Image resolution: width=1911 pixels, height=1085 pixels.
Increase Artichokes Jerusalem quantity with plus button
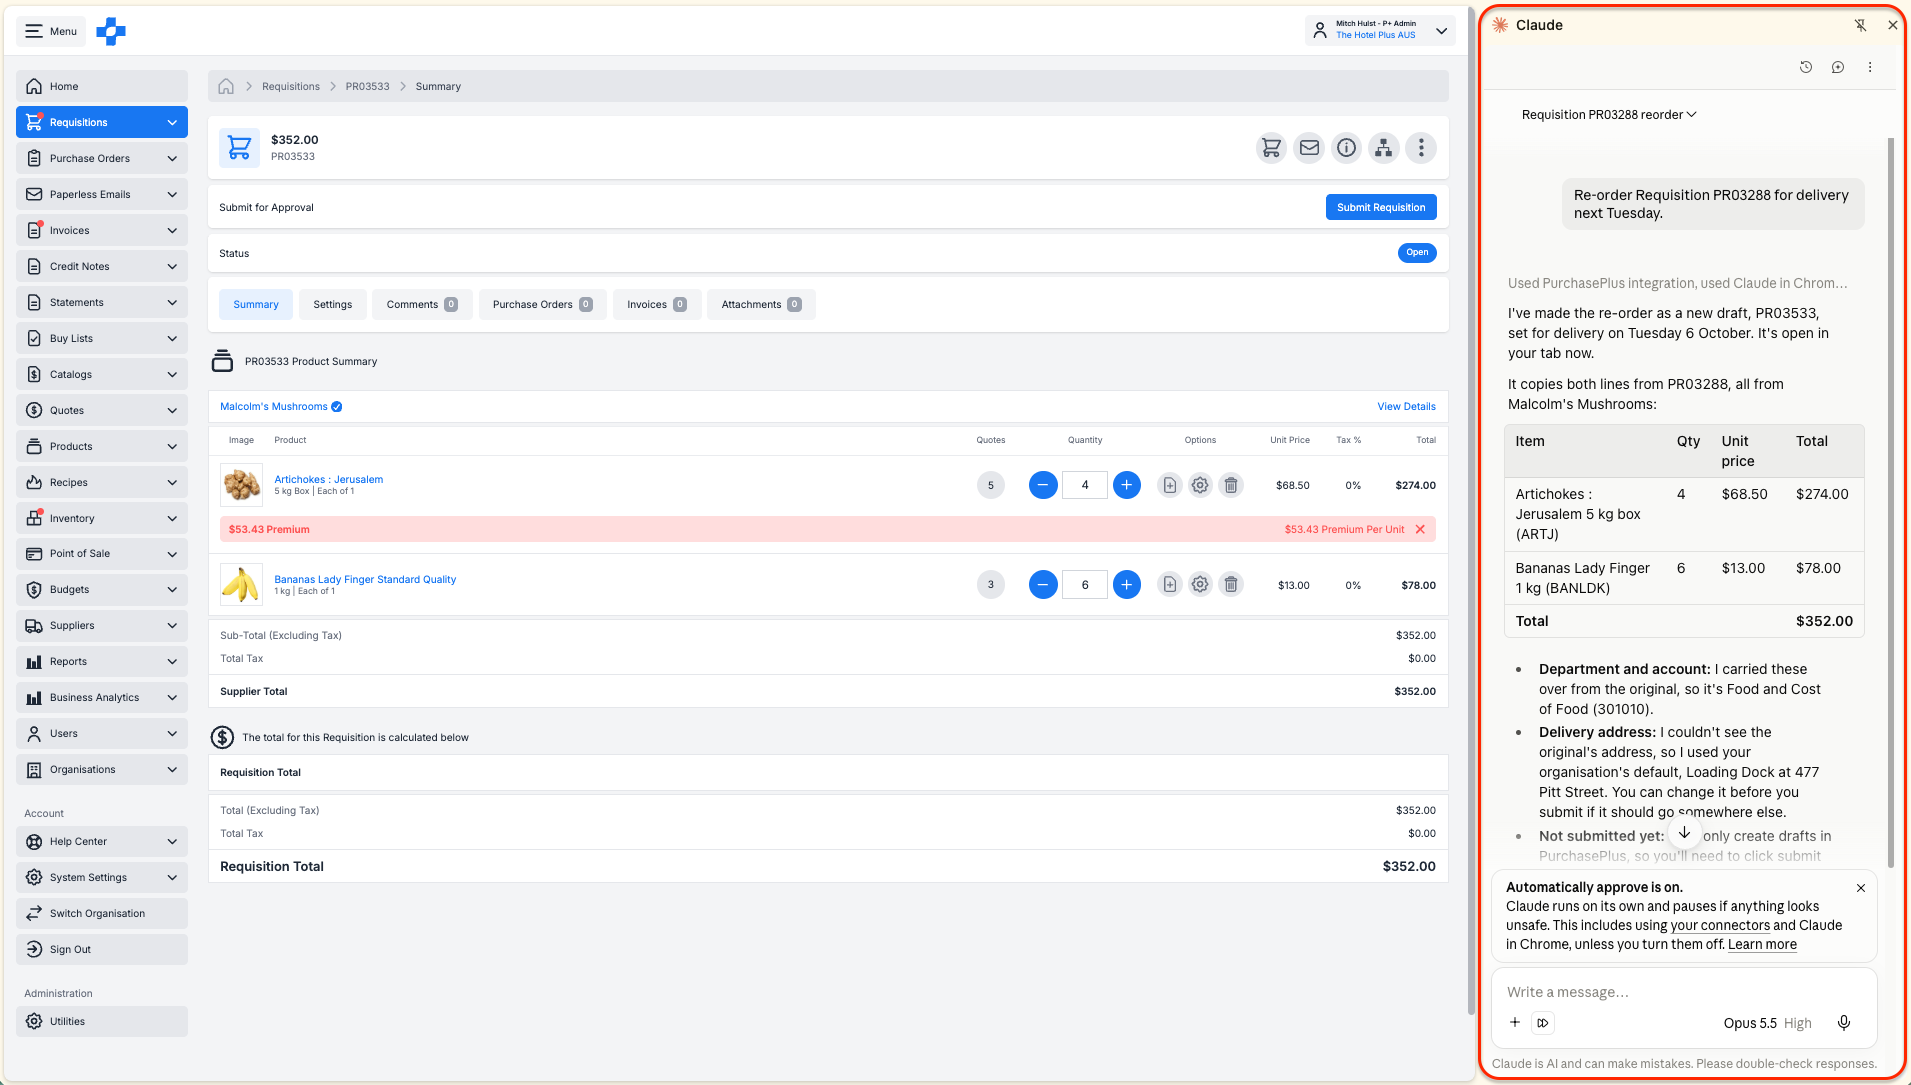pyautogui.click(x=1127, y=485)
